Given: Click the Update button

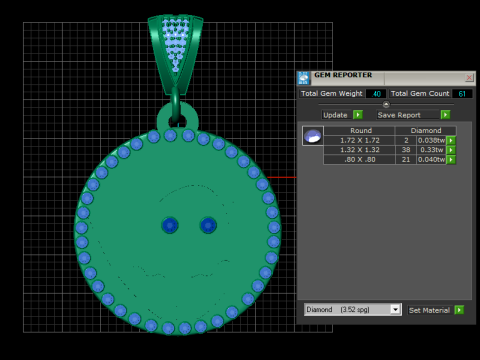Looking at the screenshot, I should [x=336, y=115].
